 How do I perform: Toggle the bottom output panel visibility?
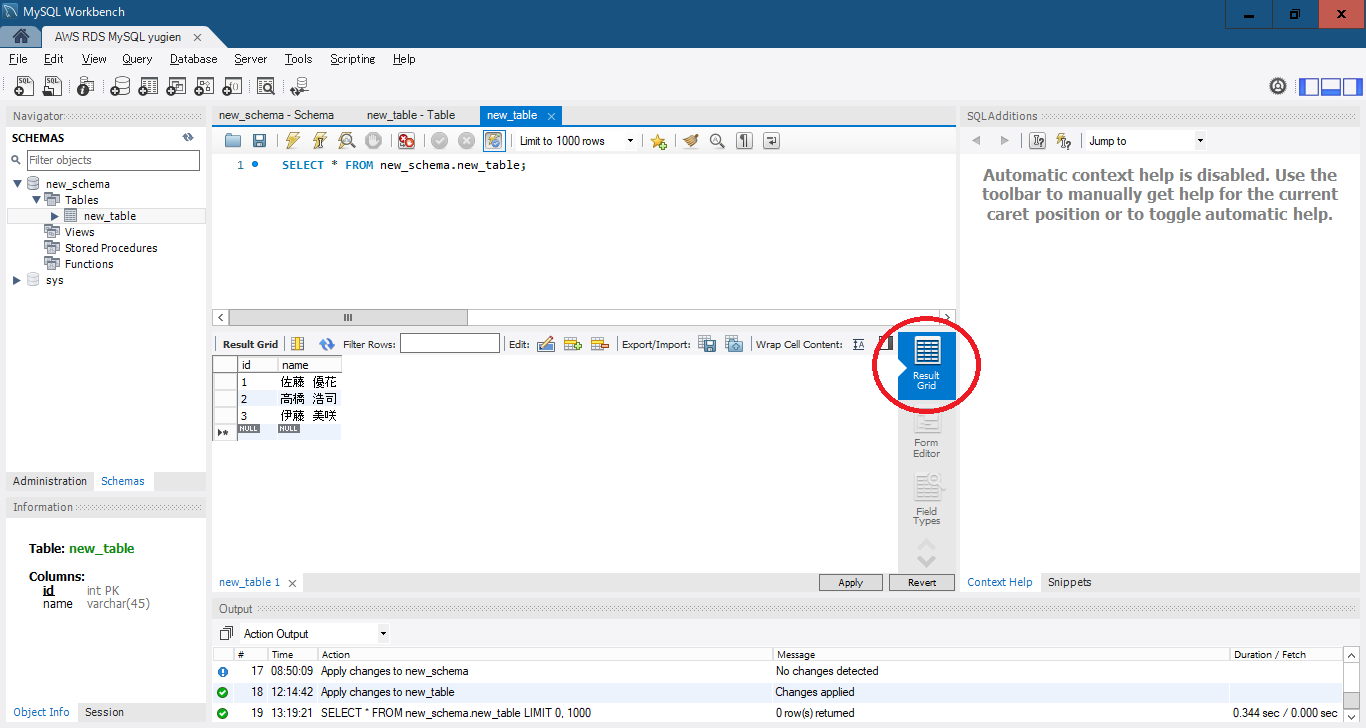pos(1331,87)
